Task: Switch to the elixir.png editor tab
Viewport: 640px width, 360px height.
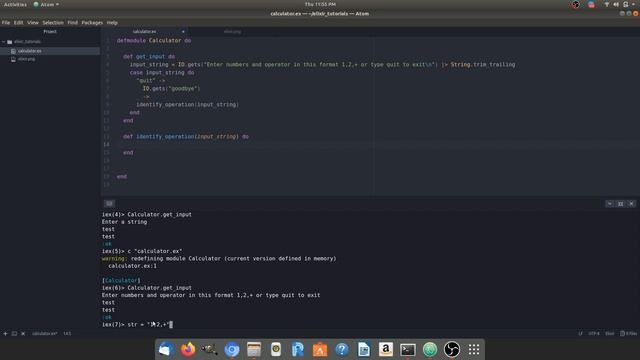Action: (x=232, y=31)
